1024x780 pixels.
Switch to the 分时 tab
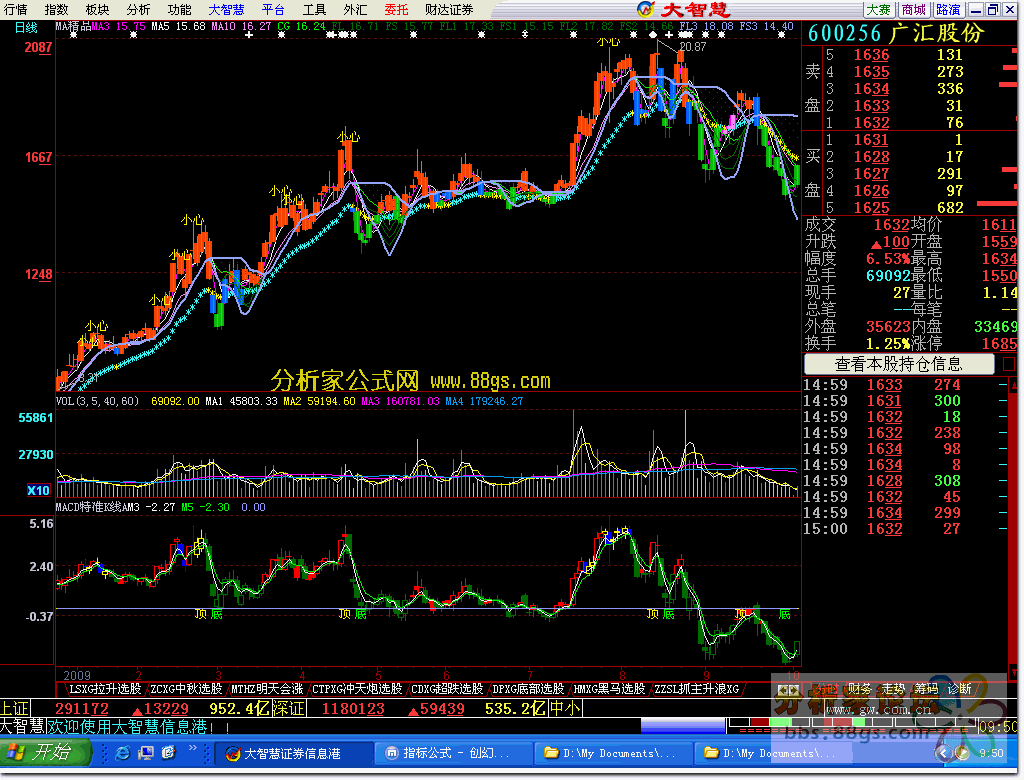[x=825, y=689]
